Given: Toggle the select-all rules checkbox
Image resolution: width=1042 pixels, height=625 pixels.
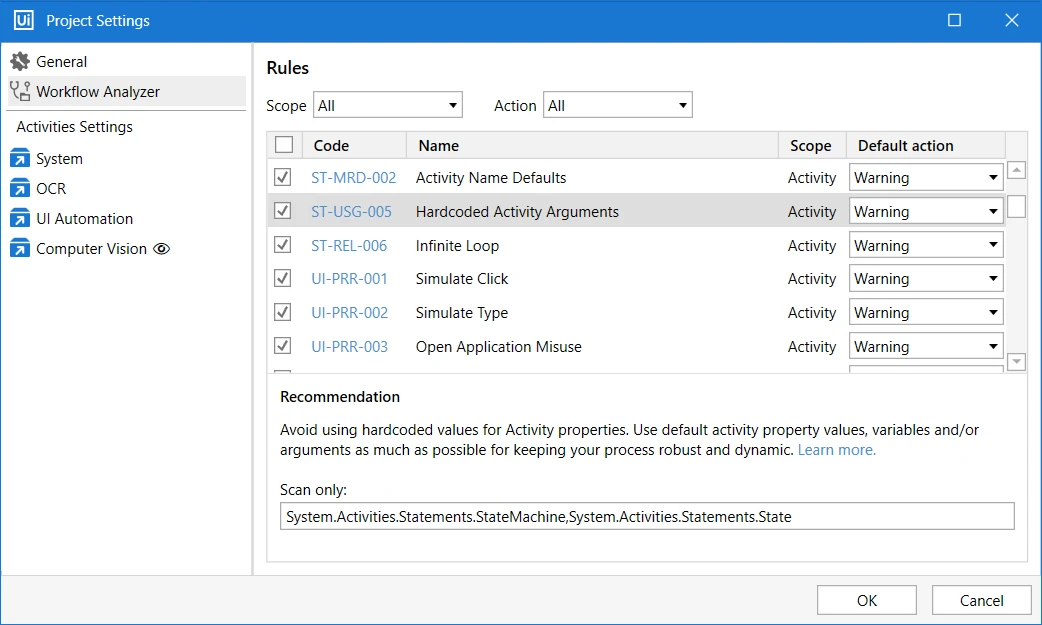Looking at the screenshot, I should [x=284, y=145].
